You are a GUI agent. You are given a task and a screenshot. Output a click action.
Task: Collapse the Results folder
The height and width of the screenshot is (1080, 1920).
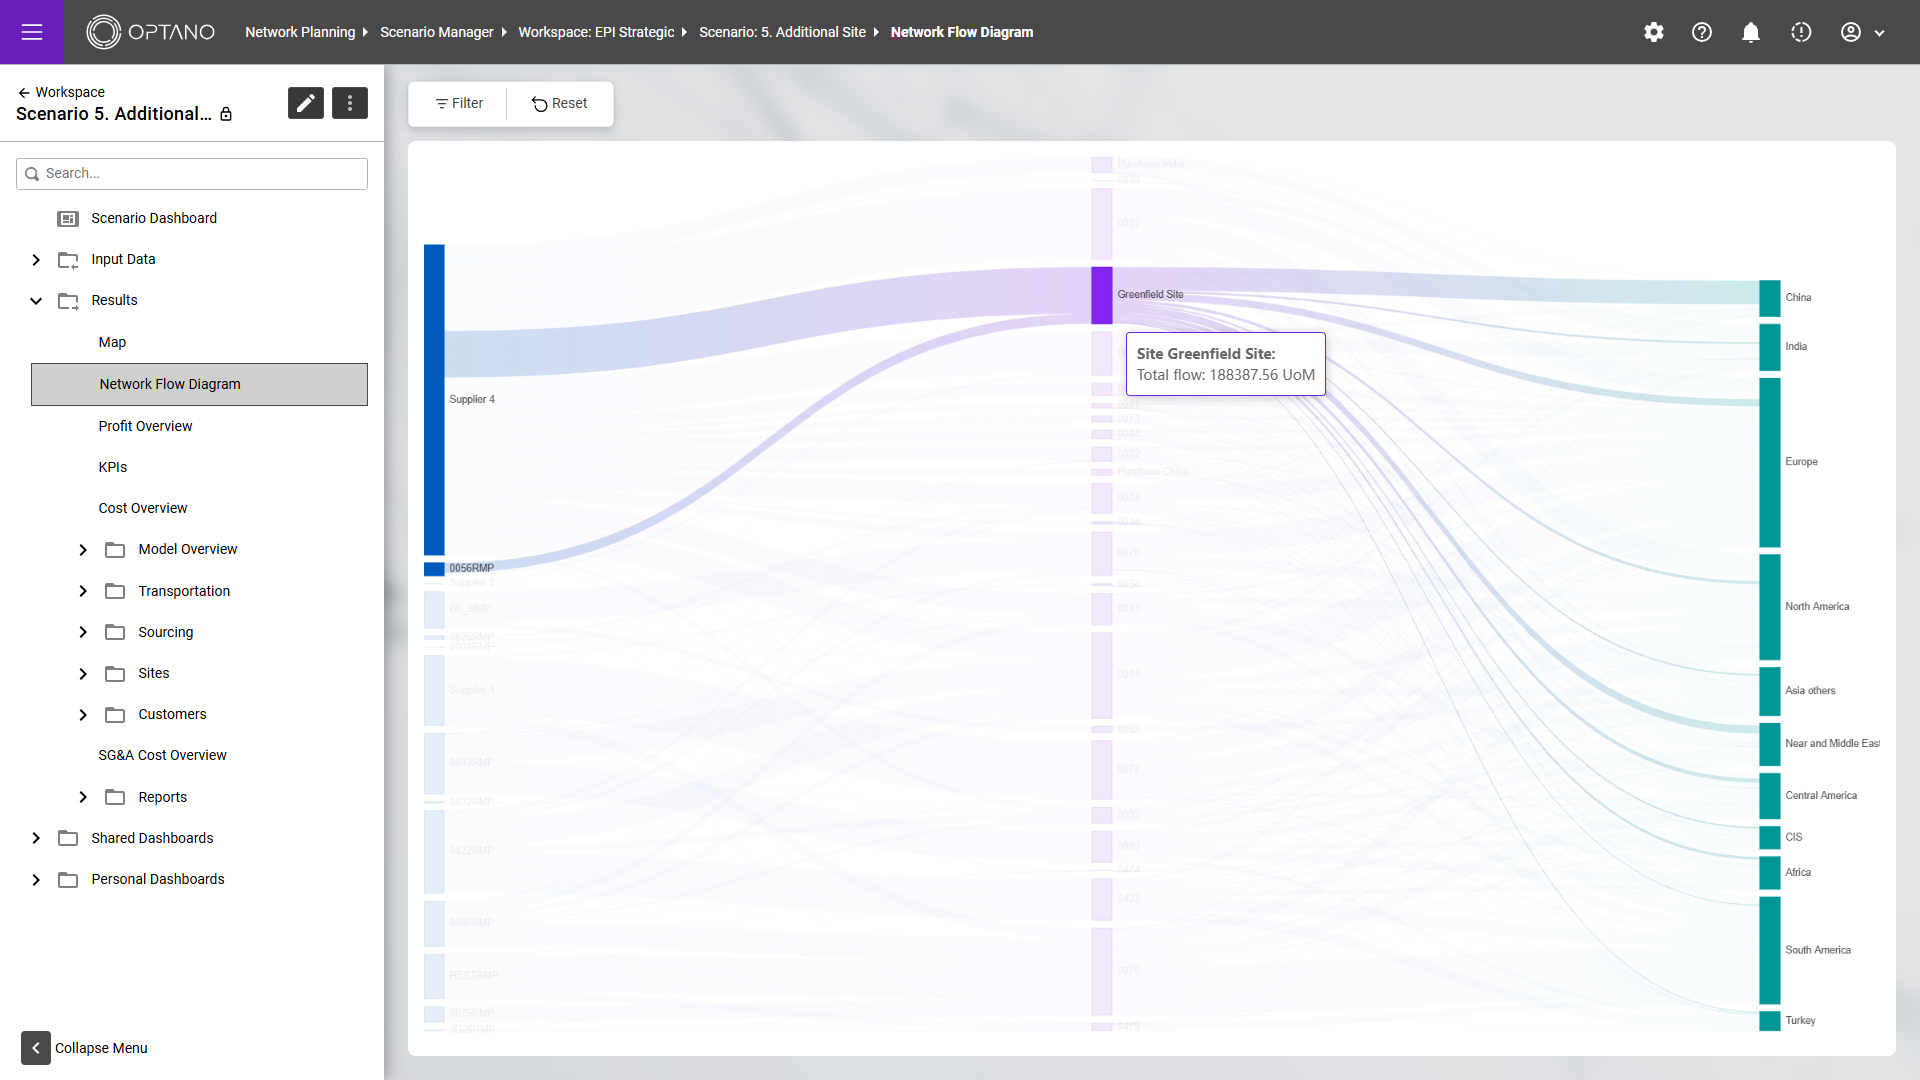point(36,301)
